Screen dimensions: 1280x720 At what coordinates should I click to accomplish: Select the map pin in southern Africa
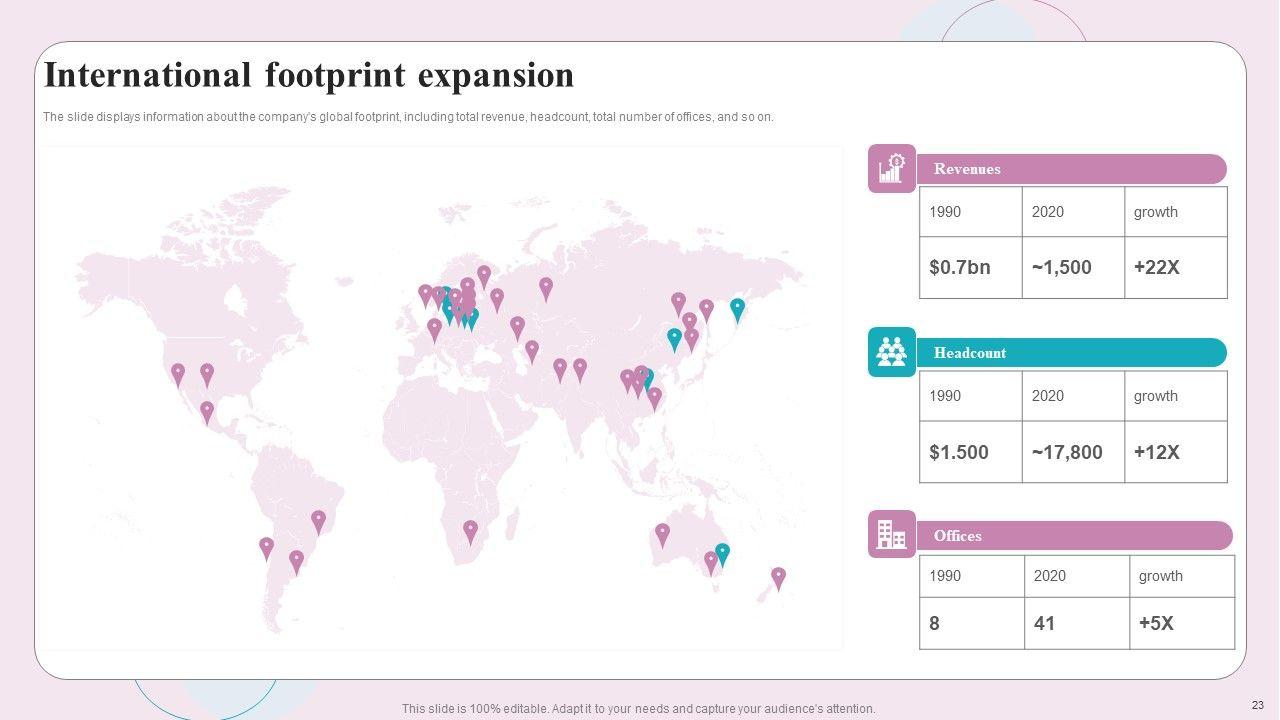pyautogui.click(x=470, y=530)
